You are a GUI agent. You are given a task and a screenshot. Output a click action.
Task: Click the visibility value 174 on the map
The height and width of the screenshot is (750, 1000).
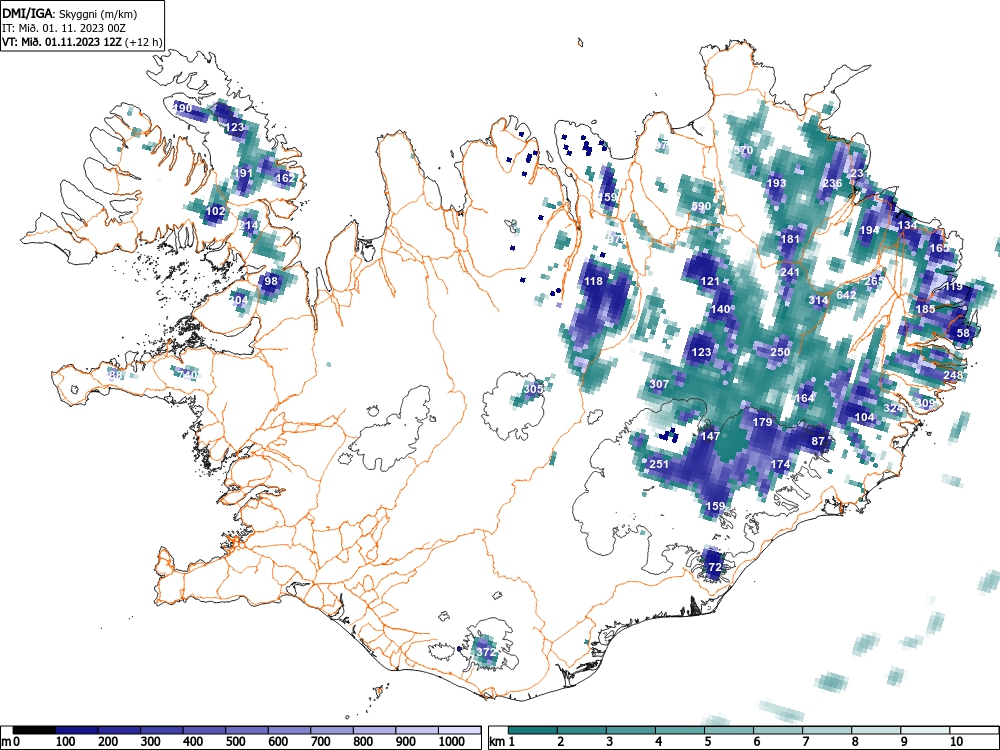click(x=781, y=464)
